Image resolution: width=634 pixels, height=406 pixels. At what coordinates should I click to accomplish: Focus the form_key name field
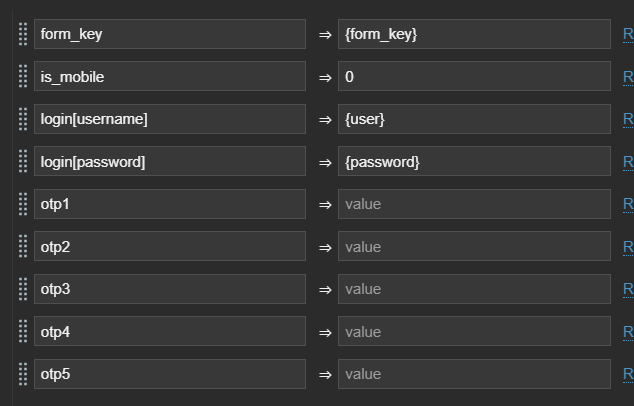click(x=169, y=34)
